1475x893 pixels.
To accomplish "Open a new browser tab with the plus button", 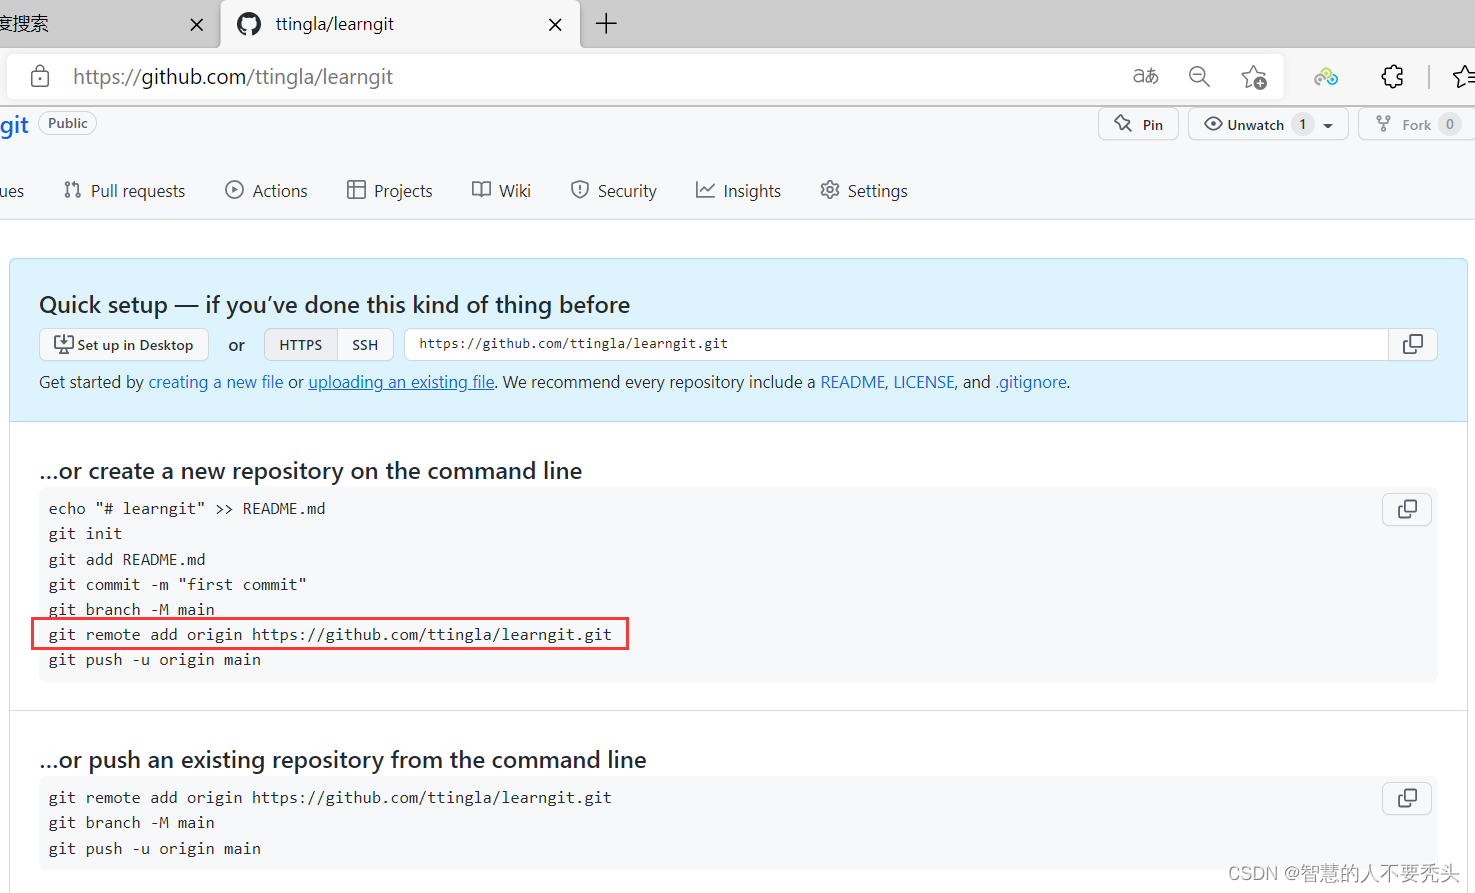I will coord(605,22).
